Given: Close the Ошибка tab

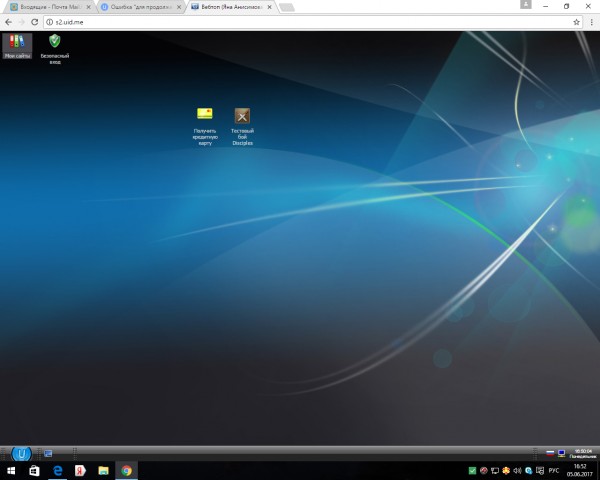Looking at the screenshot, I should click(179, 7).
